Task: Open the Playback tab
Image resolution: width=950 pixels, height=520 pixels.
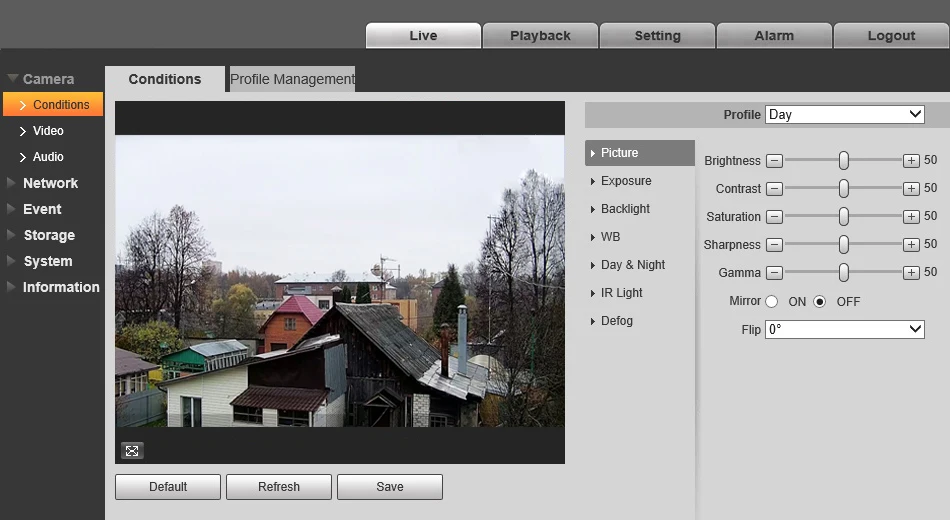Action: [x=540, y=36]
